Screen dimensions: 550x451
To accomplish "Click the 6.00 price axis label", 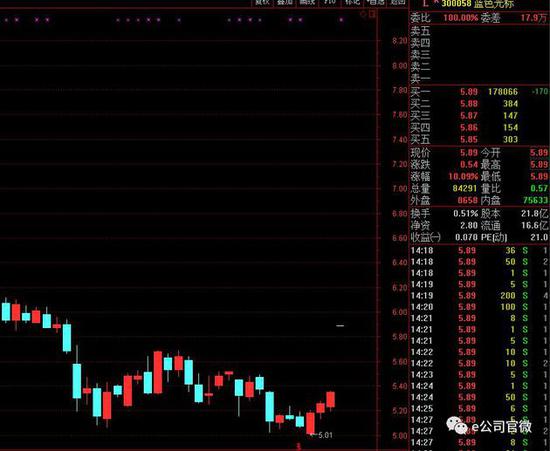I will 400,312.
